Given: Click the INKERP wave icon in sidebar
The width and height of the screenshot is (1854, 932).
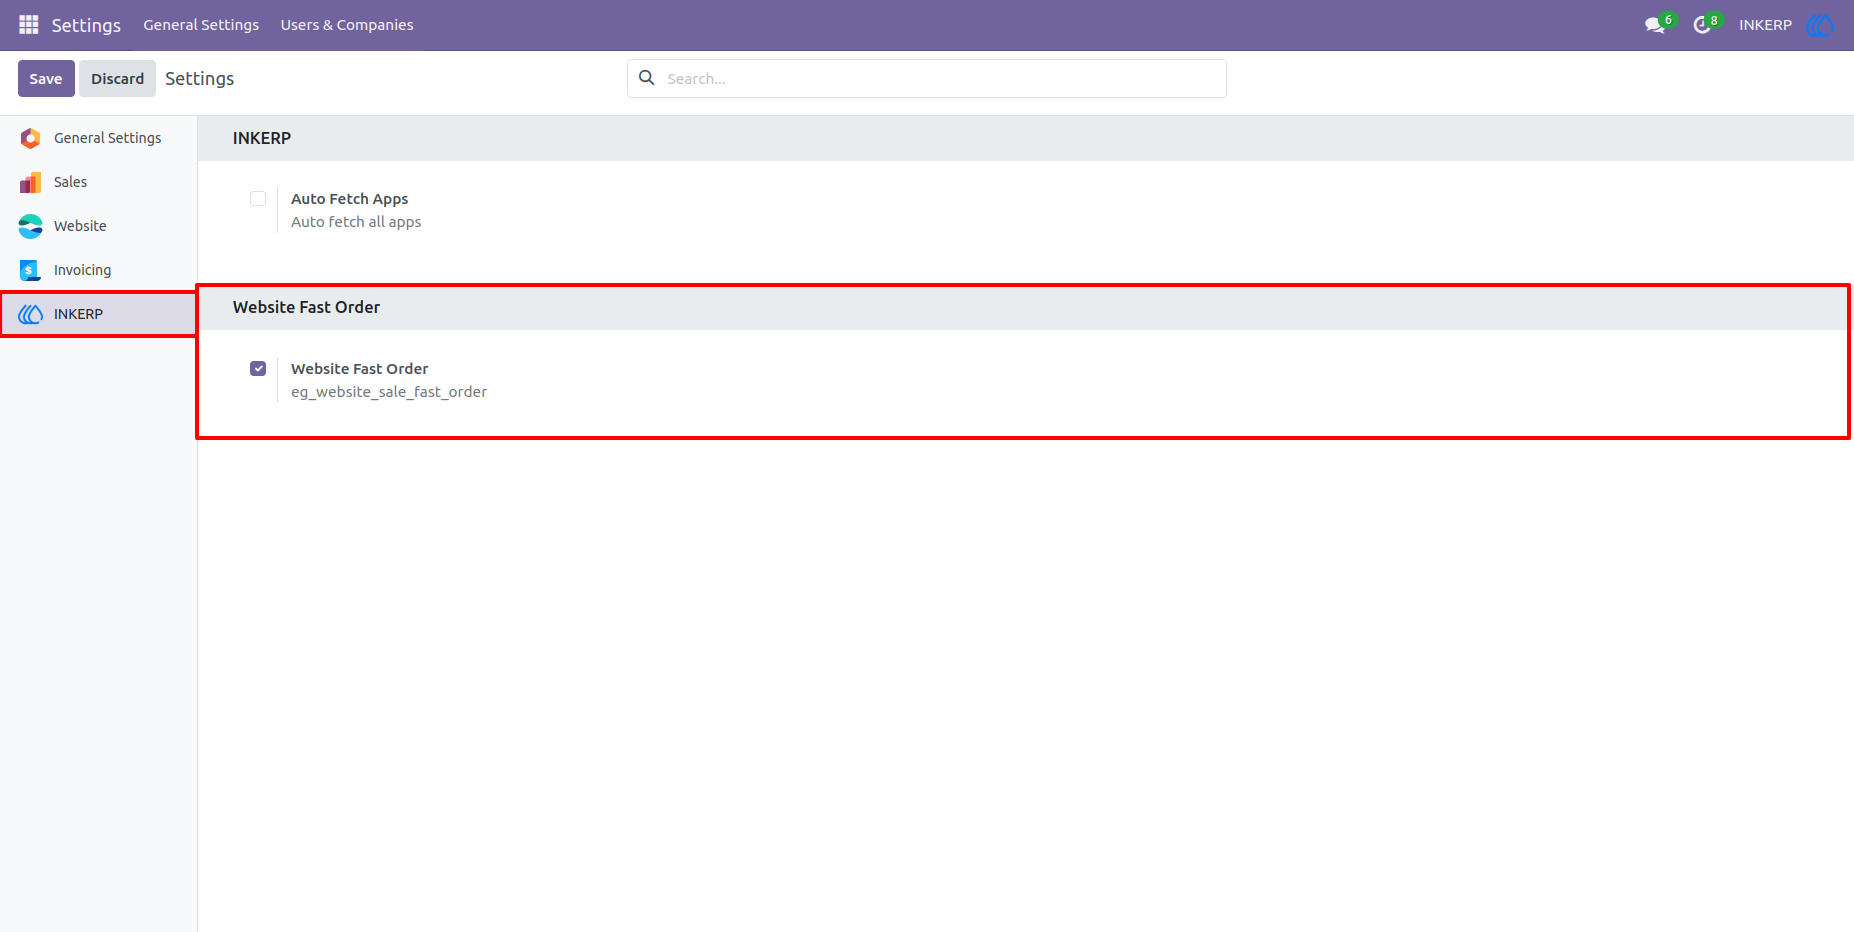Looking at the screenshot, I should (x=31, y=314).
